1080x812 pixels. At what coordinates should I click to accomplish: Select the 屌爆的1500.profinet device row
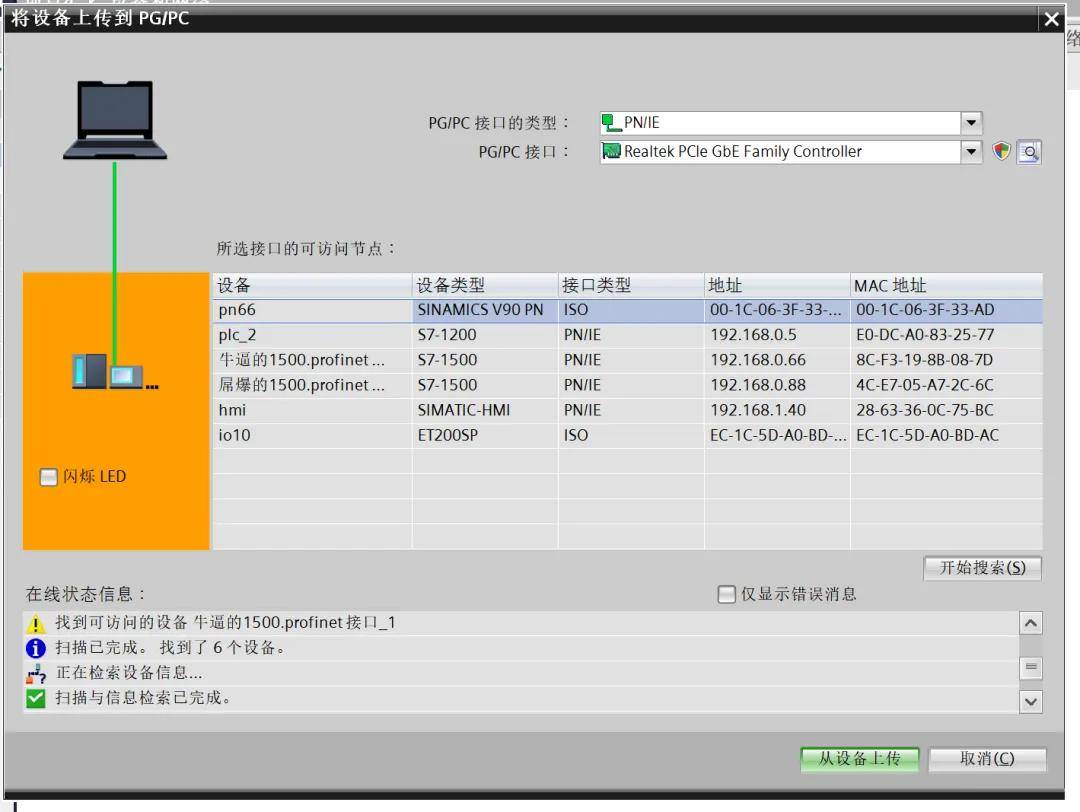click(627, 385)
